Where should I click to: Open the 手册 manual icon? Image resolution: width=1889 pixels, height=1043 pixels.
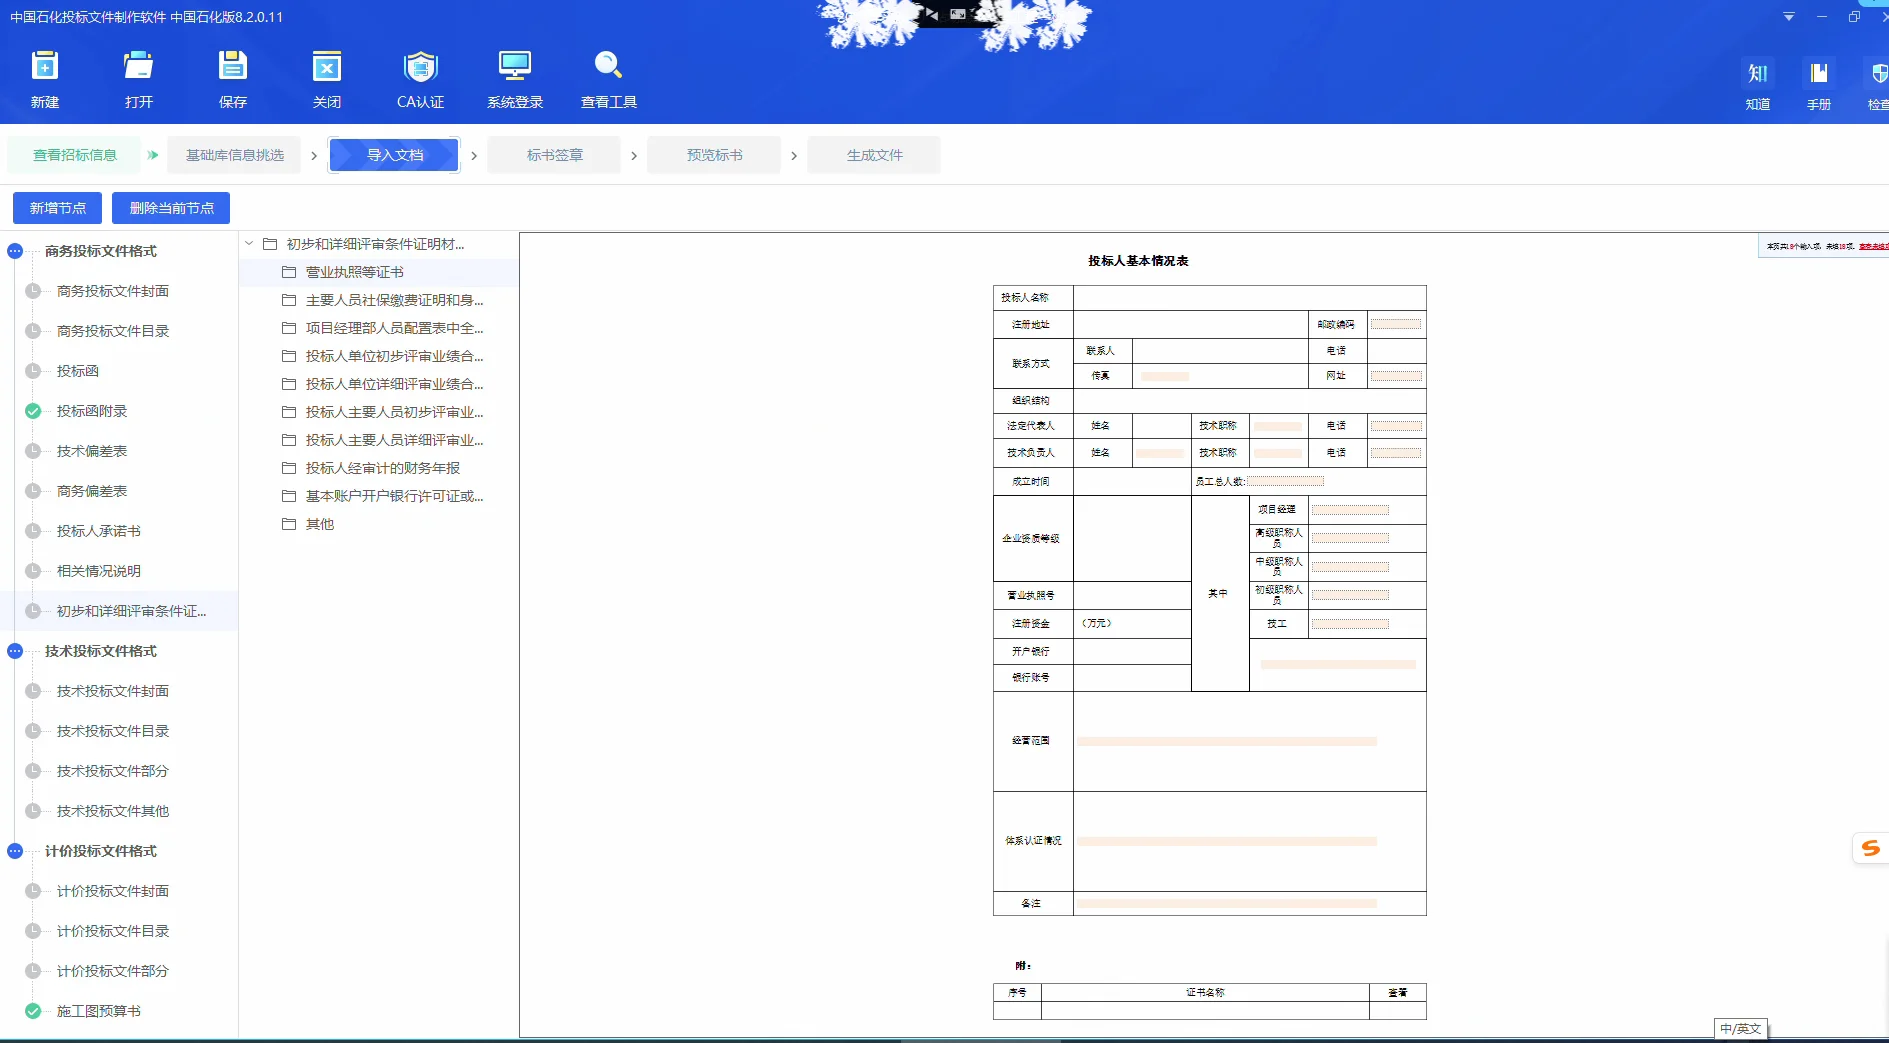coord(1819,85)
